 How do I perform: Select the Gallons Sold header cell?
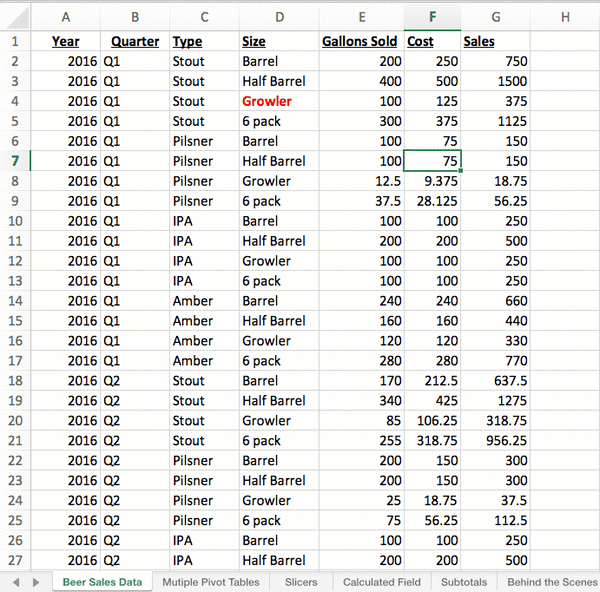pos(361,41)
